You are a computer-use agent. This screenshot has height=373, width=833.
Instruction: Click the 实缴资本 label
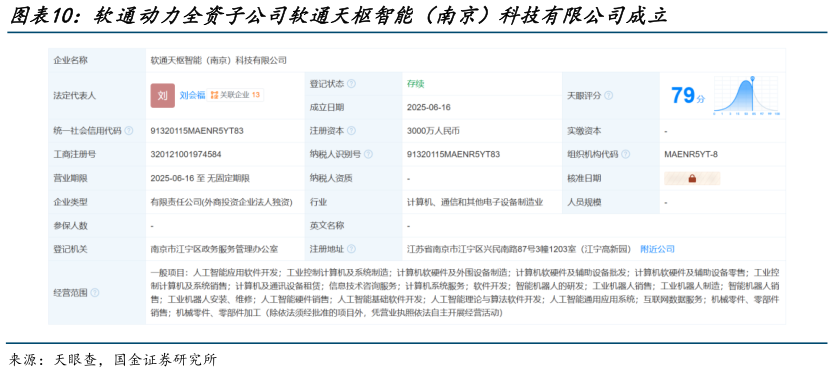pyautogui.click(x=584, y=131)
